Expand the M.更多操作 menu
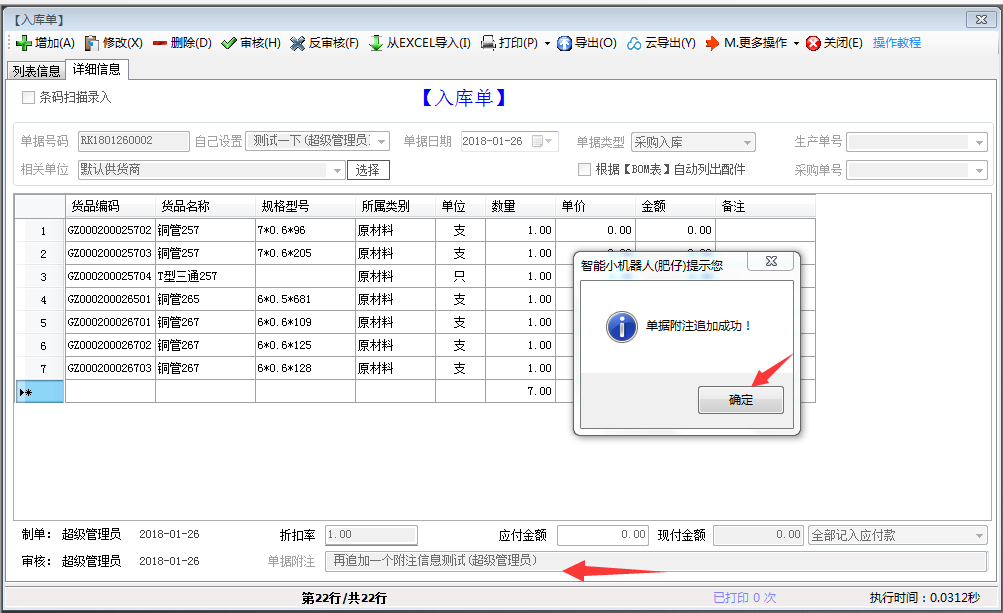Screen dimensions: 1003x613 click(x=796, y=43)
